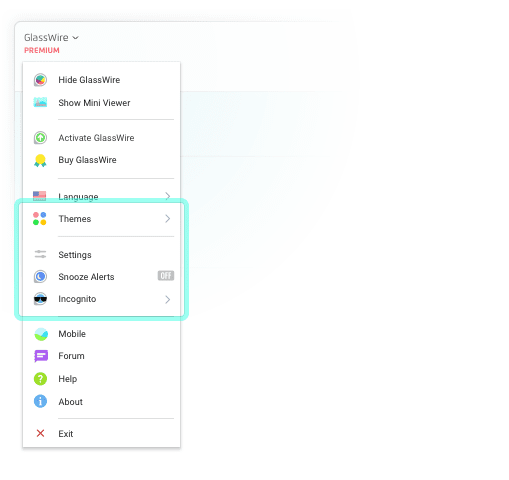Click the red X Exit icon

(40, 433)
